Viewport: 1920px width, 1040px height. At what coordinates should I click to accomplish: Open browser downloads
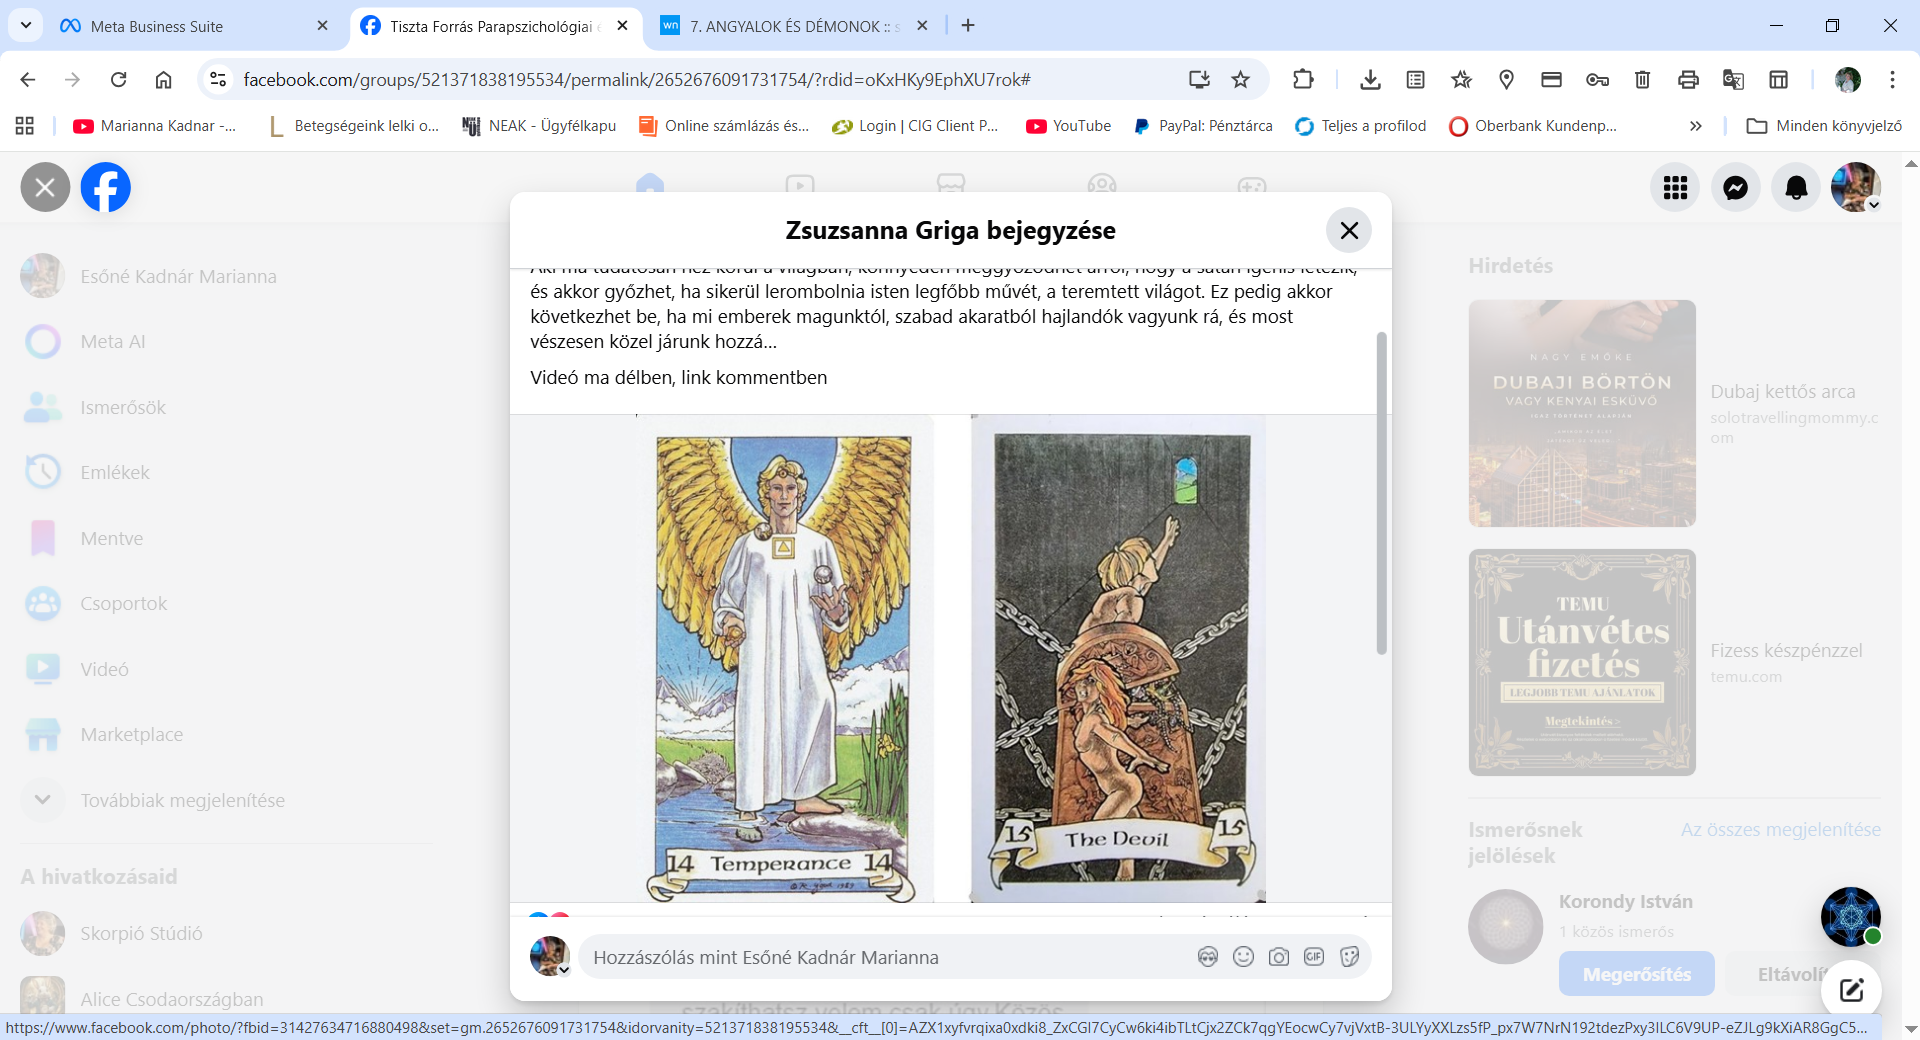(x=1370, y=79)
